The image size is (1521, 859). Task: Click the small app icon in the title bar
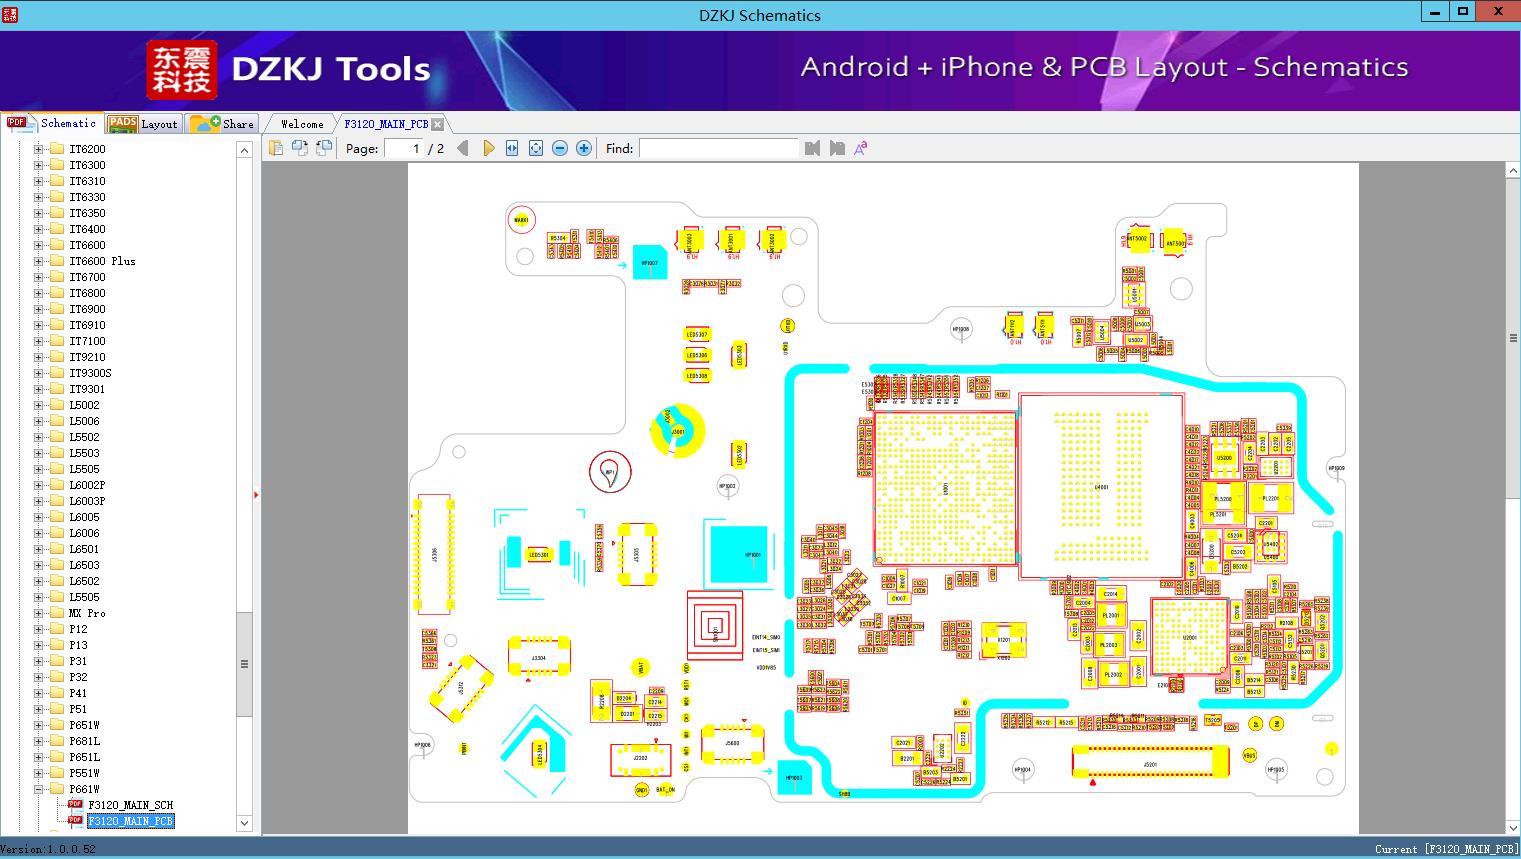coord(9,15)
